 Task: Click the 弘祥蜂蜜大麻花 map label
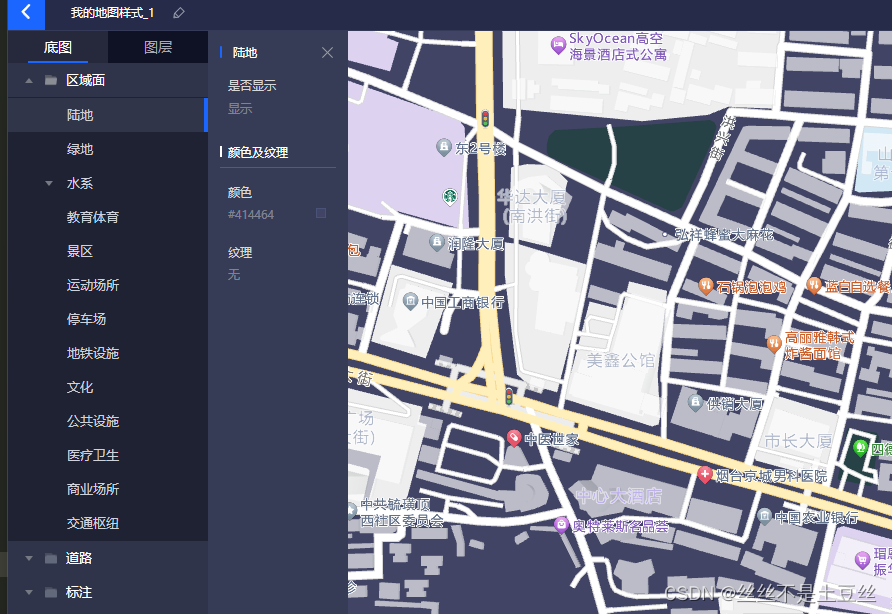point(724,234)
